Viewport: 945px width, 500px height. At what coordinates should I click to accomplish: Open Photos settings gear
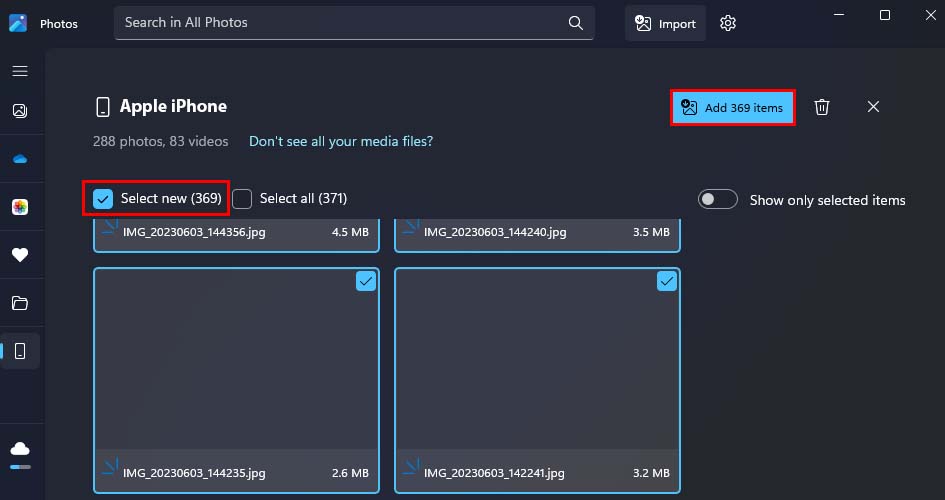728,23
